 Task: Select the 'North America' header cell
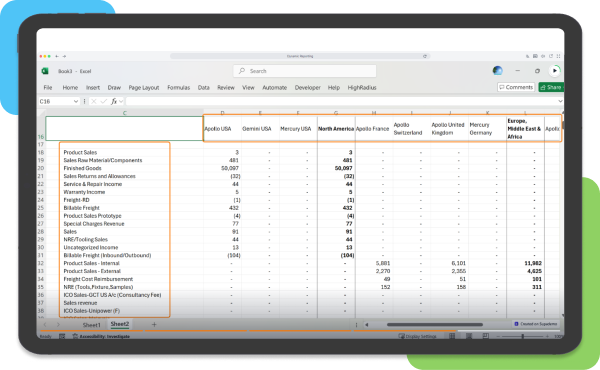336,129
